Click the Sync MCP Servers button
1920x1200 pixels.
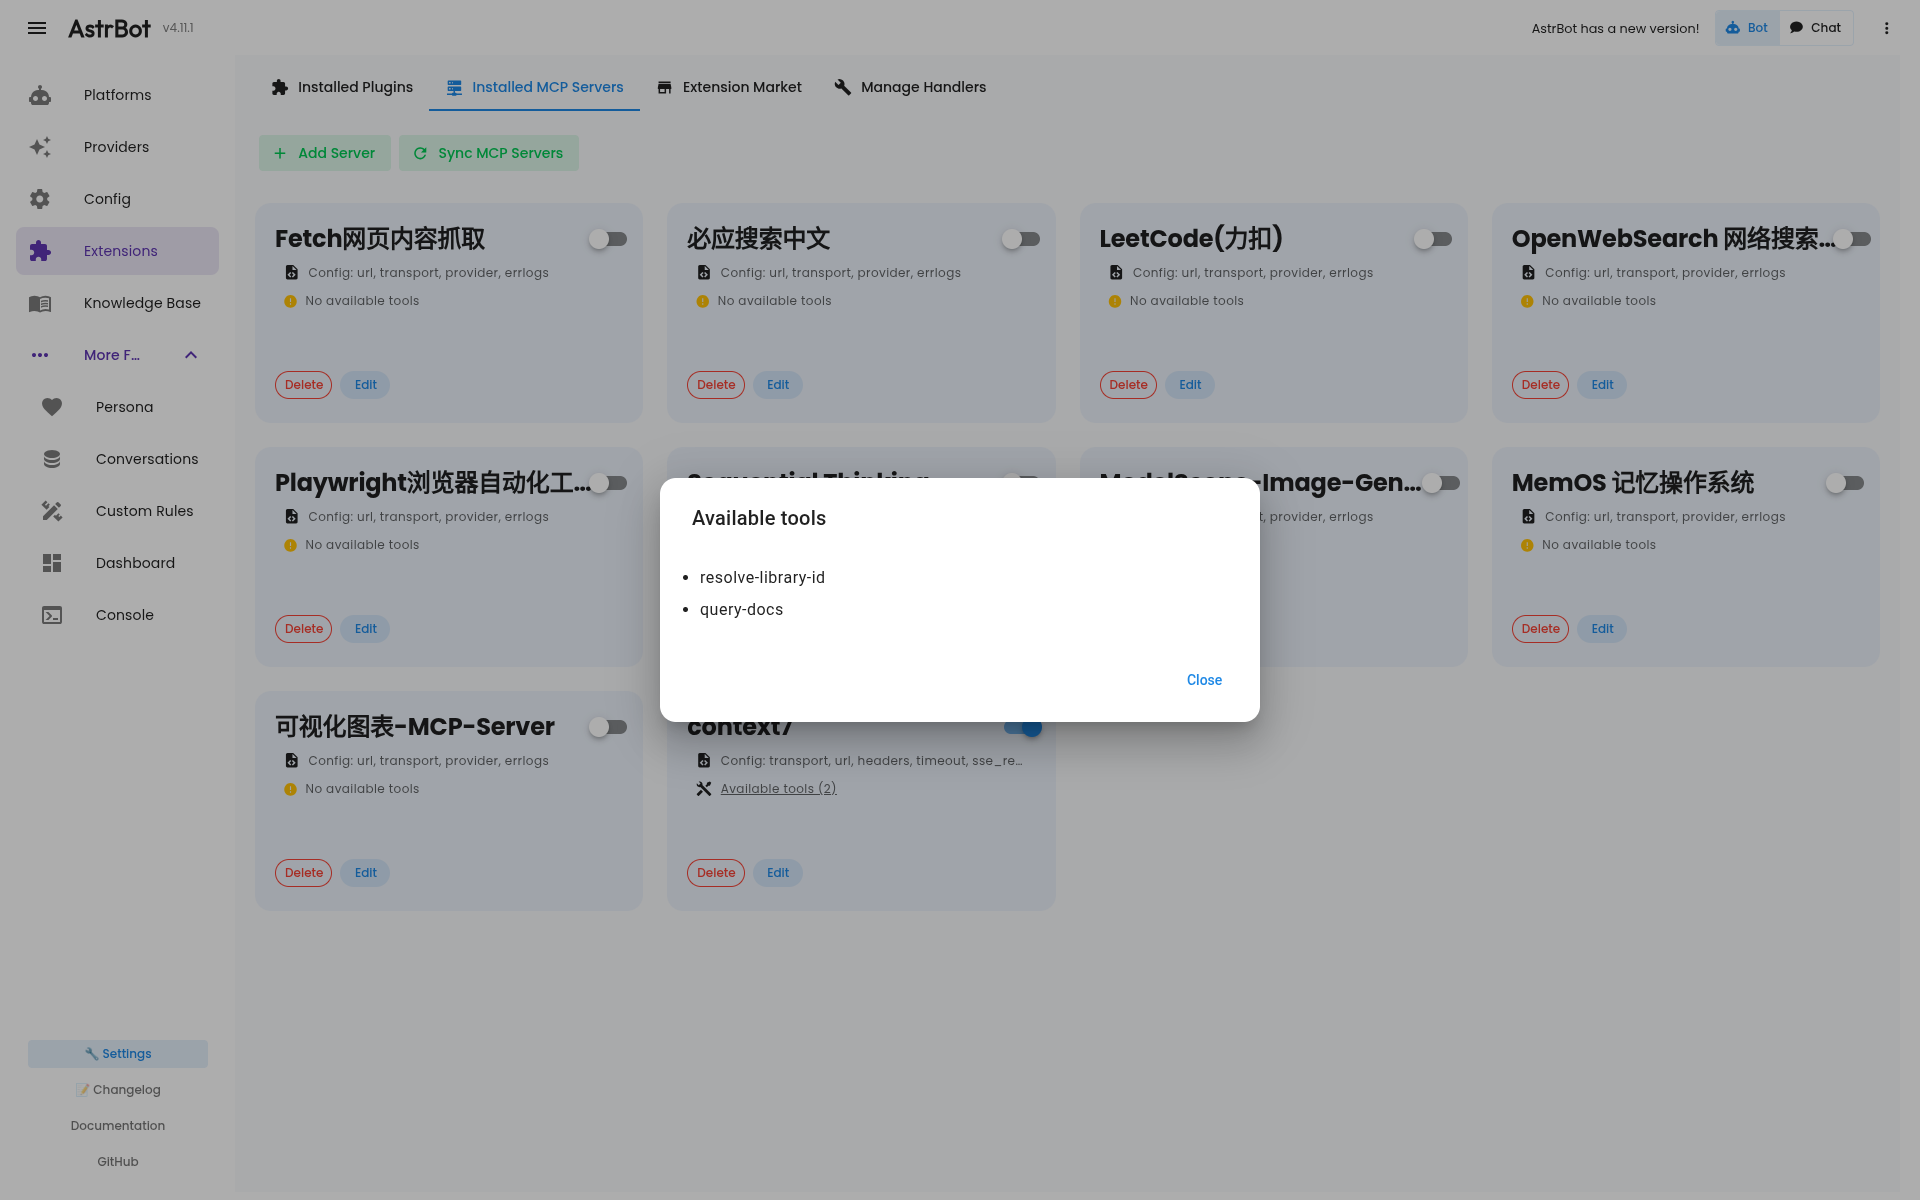tap(489, 153)
